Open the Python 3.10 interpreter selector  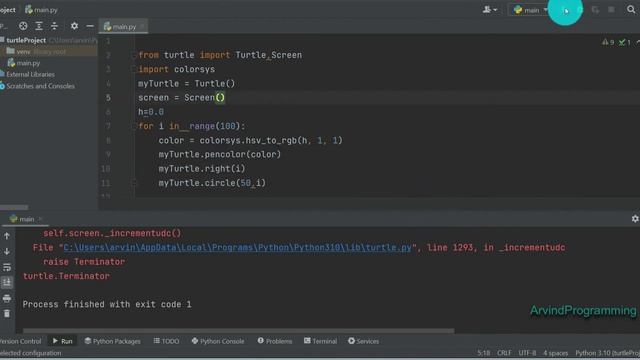click(607, 353)
